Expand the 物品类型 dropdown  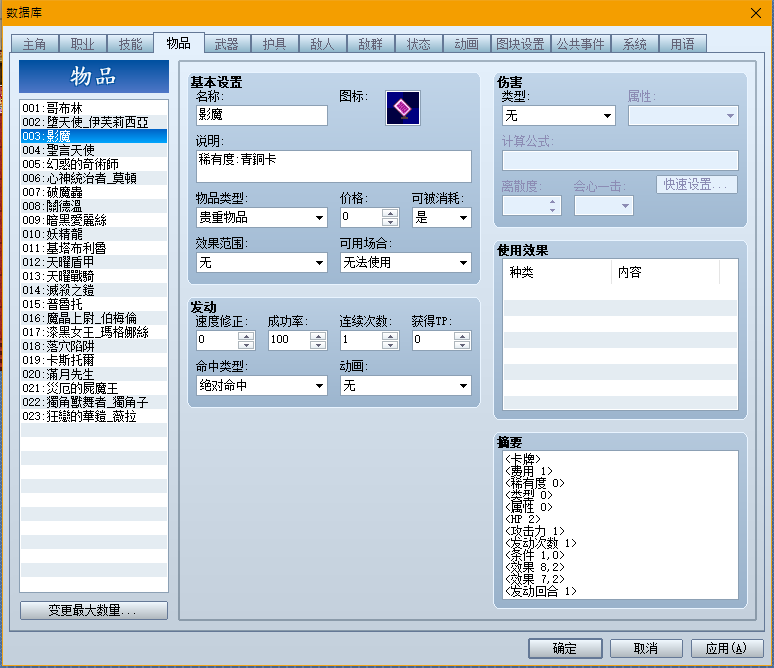[x=262, y=218]
